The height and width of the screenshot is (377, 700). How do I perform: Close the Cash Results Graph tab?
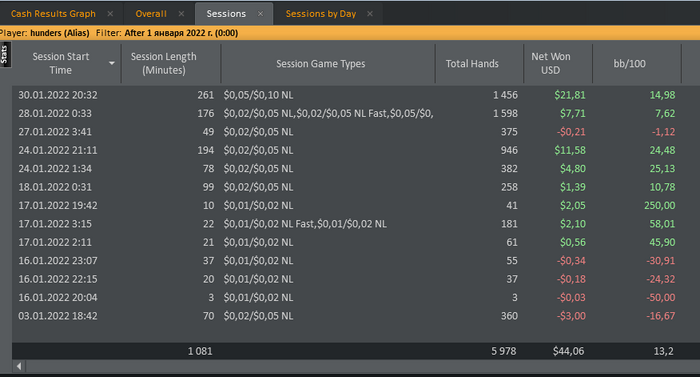coord(110,14)
